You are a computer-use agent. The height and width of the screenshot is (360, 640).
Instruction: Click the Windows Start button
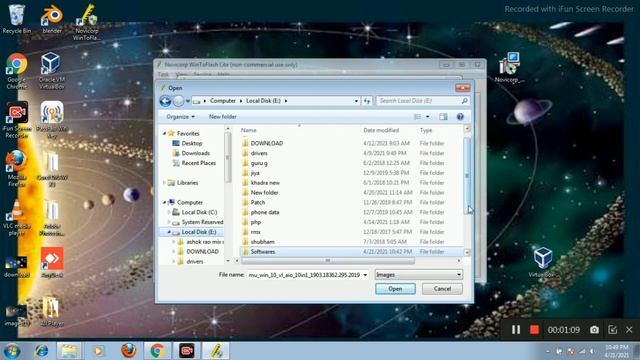click(x=12, y=351)
